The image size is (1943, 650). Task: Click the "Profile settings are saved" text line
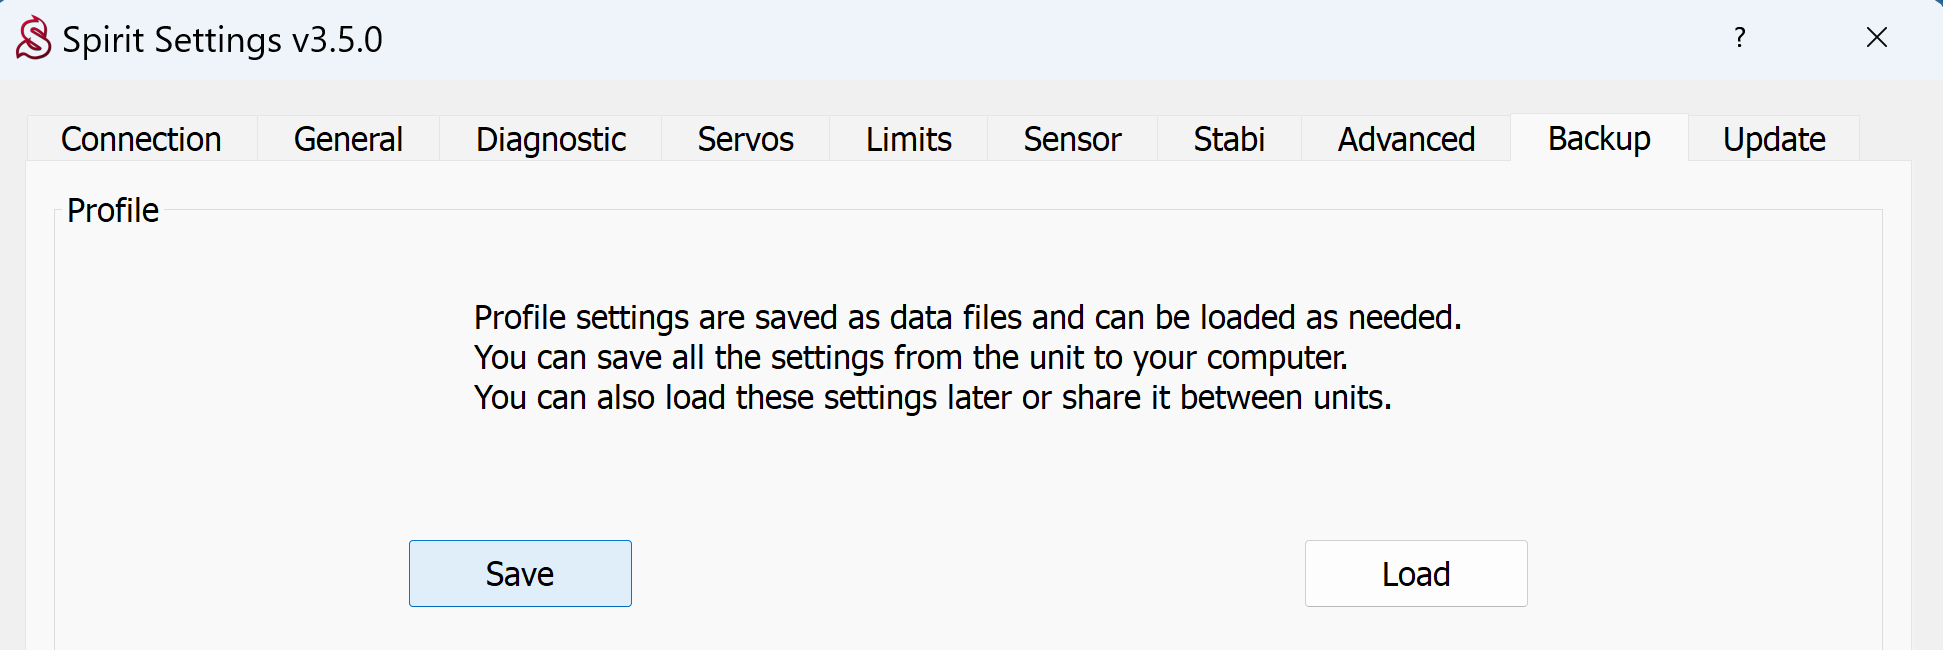[x=967, y=318]
